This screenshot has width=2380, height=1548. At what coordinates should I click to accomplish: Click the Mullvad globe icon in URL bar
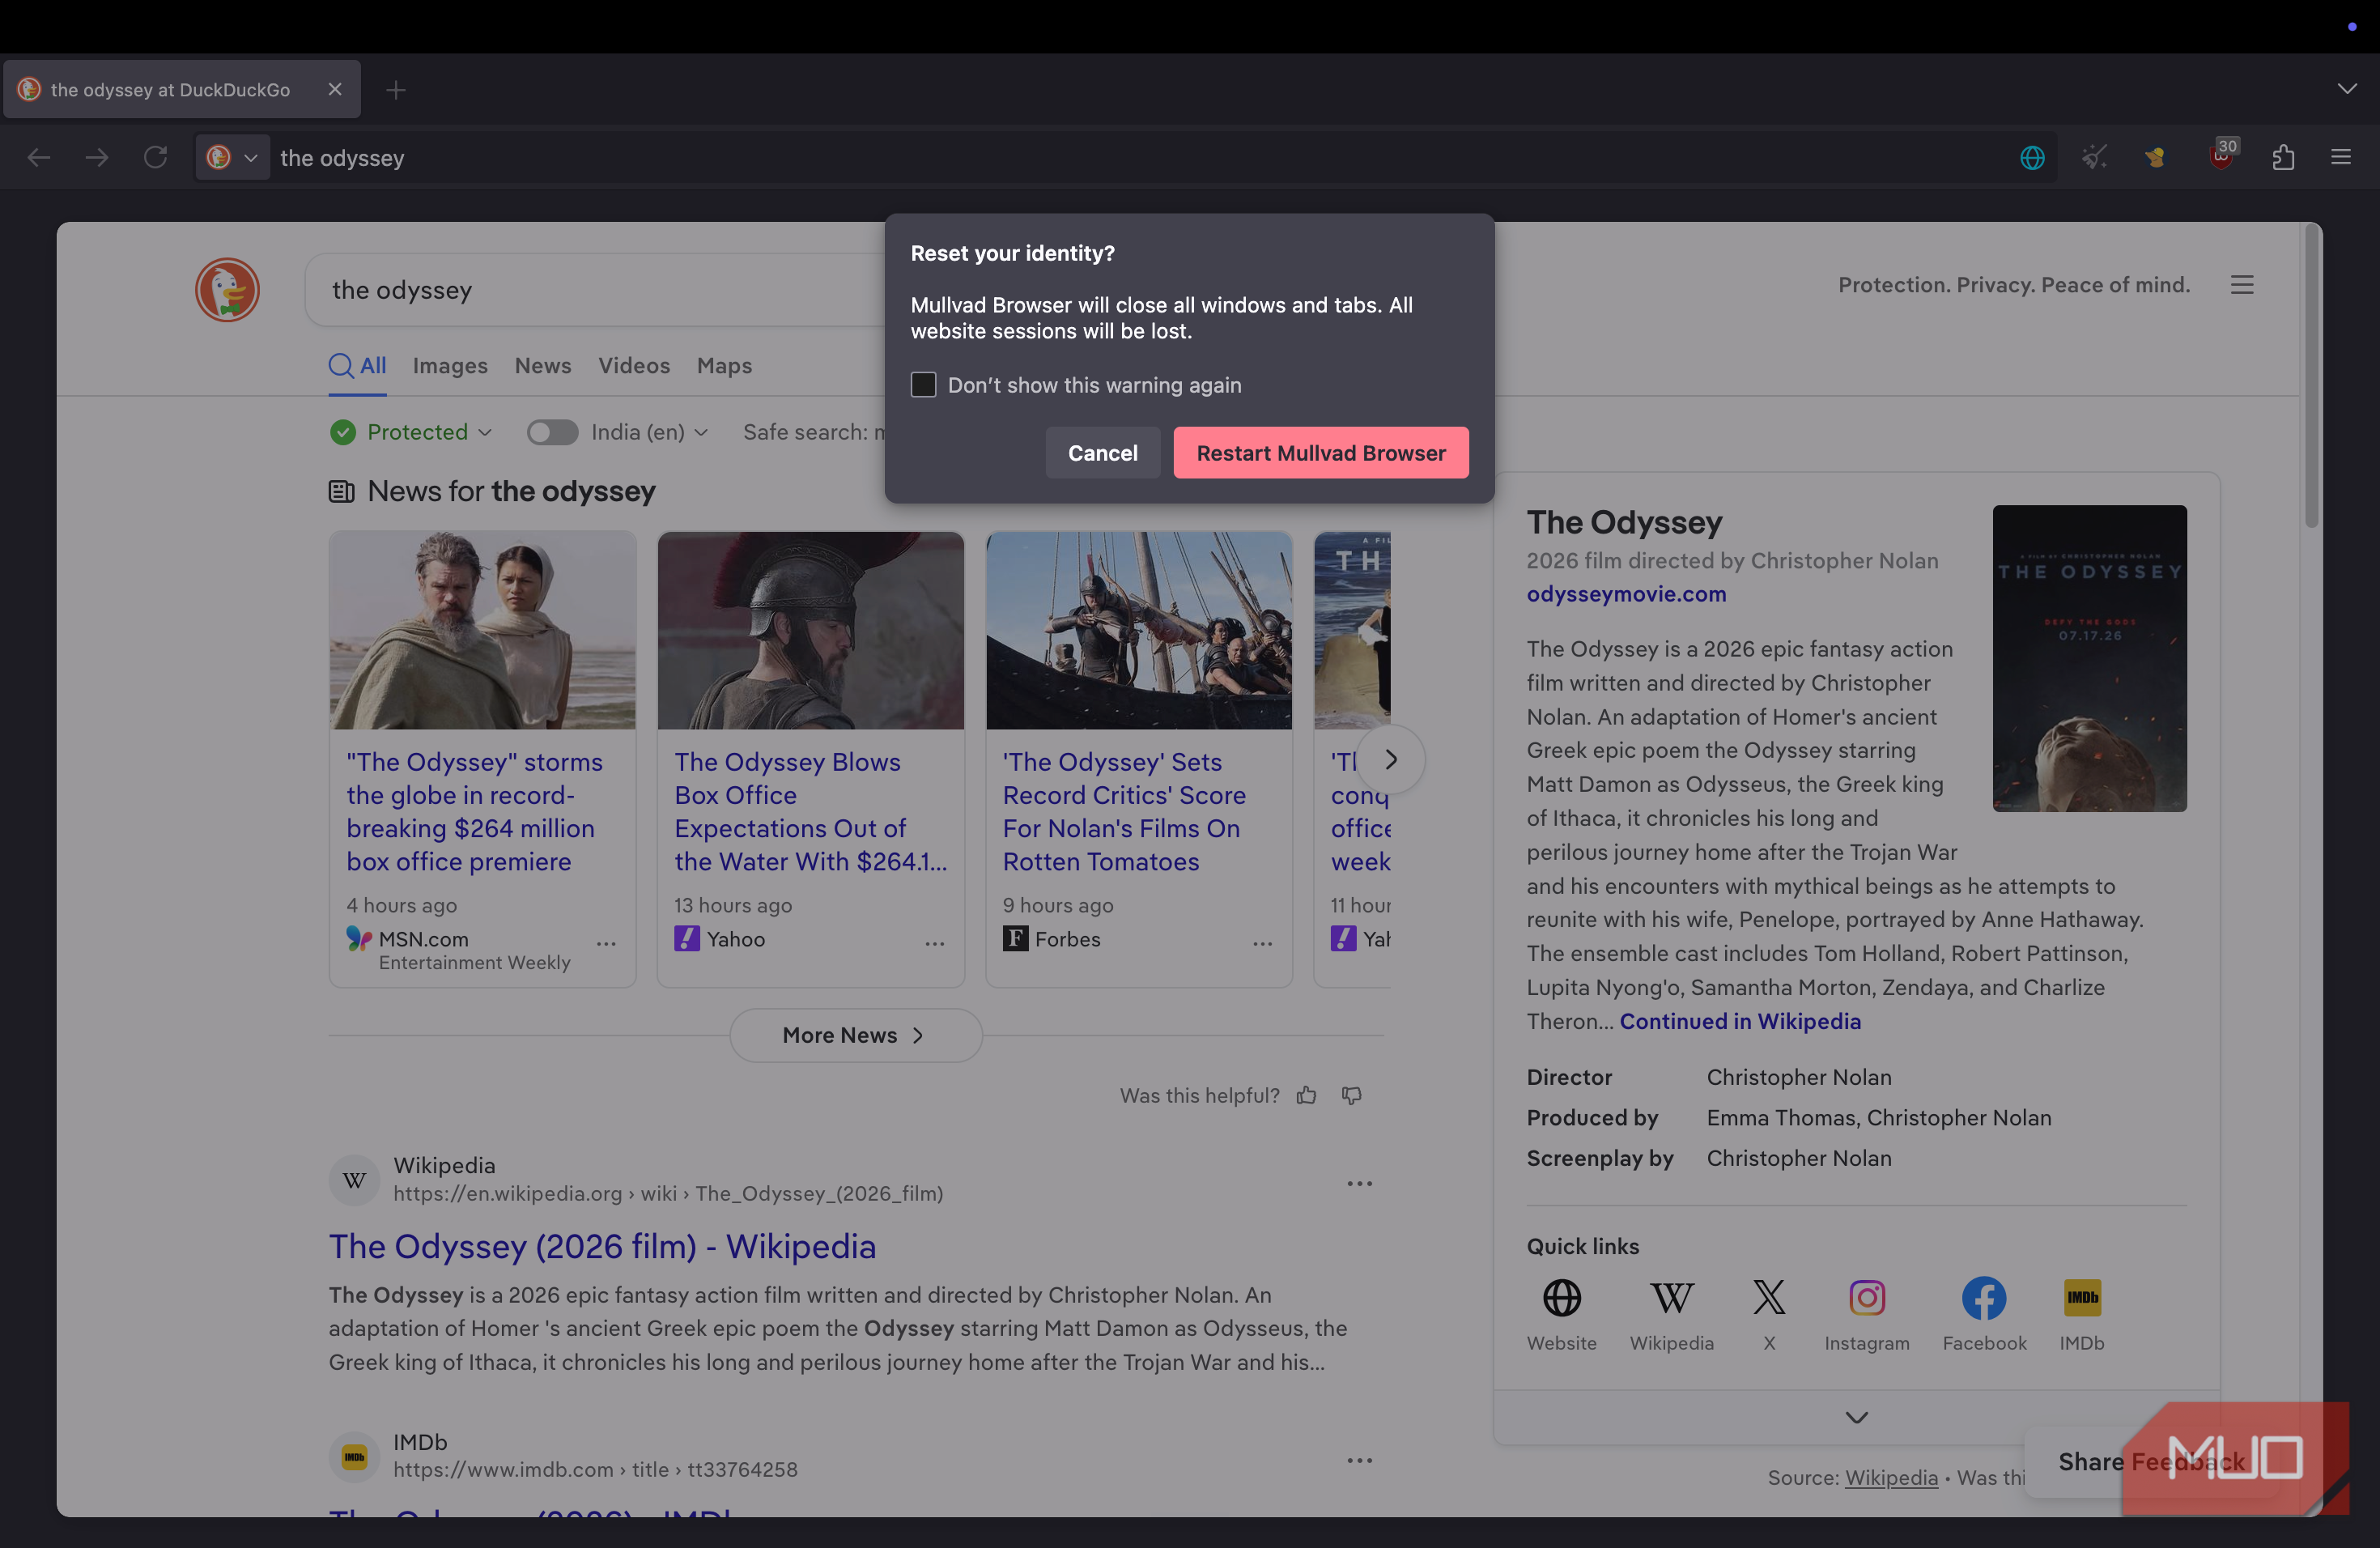2032,158
